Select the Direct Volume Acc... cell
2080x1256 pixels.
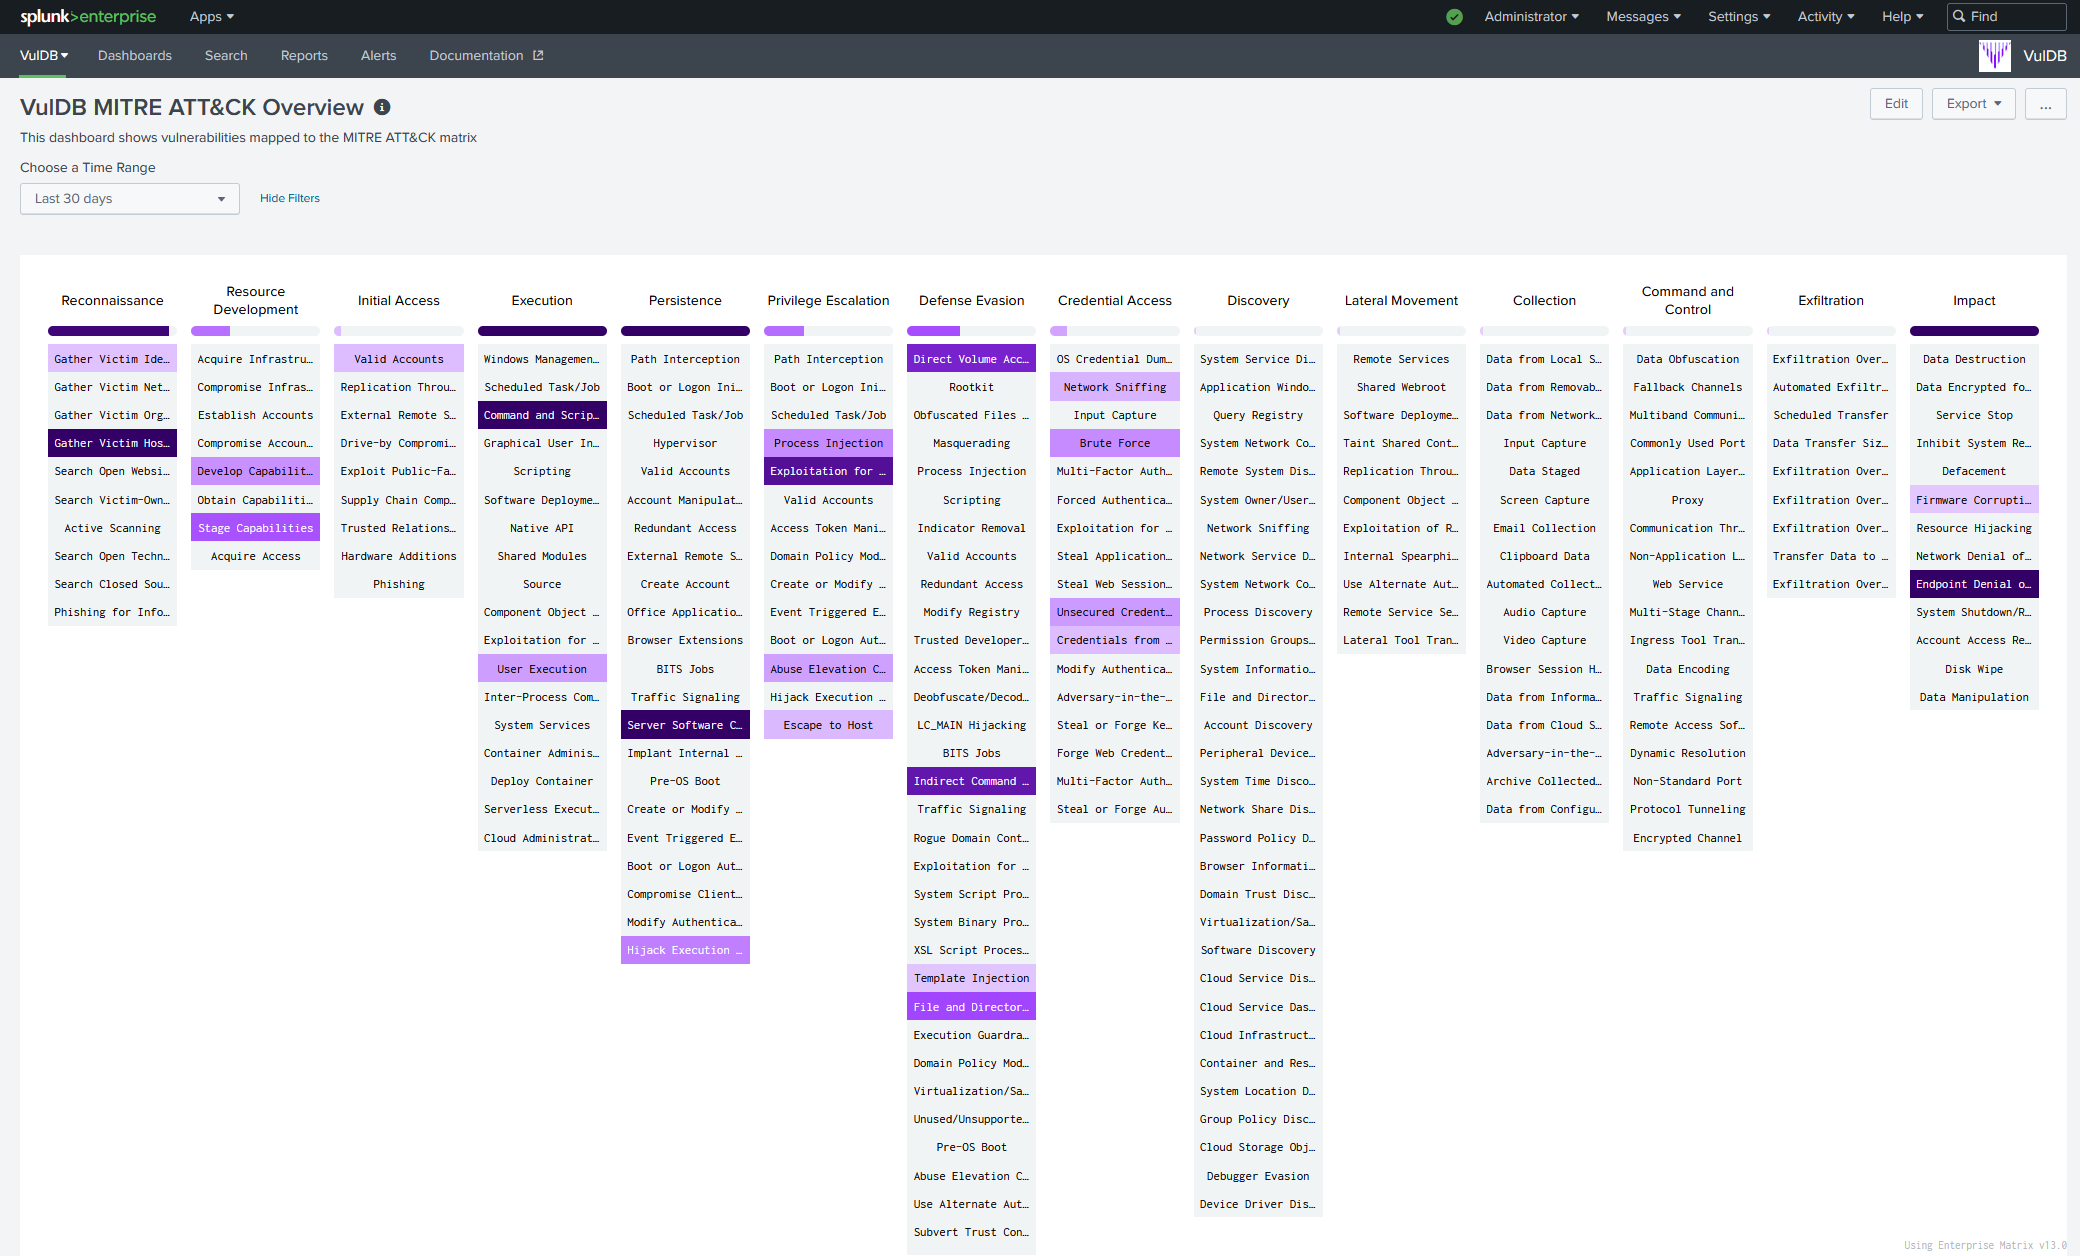point(971,359)
